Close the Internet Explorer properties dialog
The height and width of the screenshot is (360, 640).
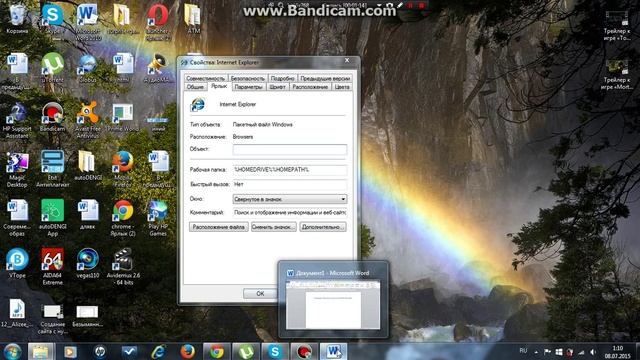click(347, 61)
